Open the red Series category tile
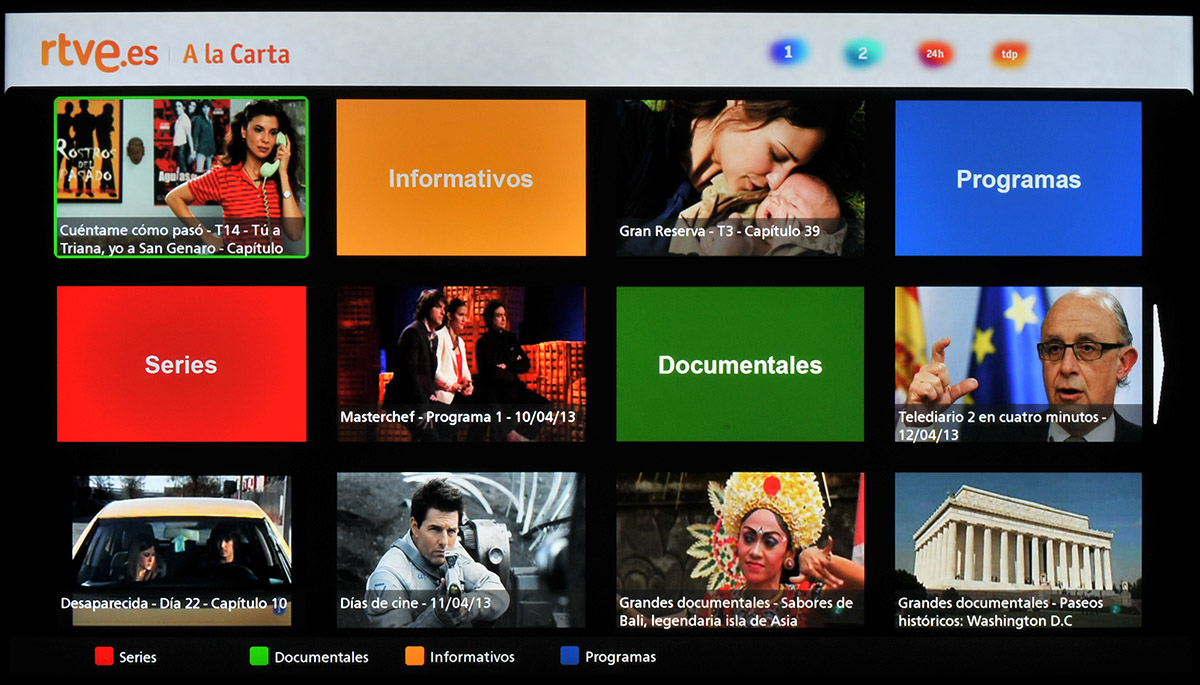The image size is (1200, 685). [181, 364]
